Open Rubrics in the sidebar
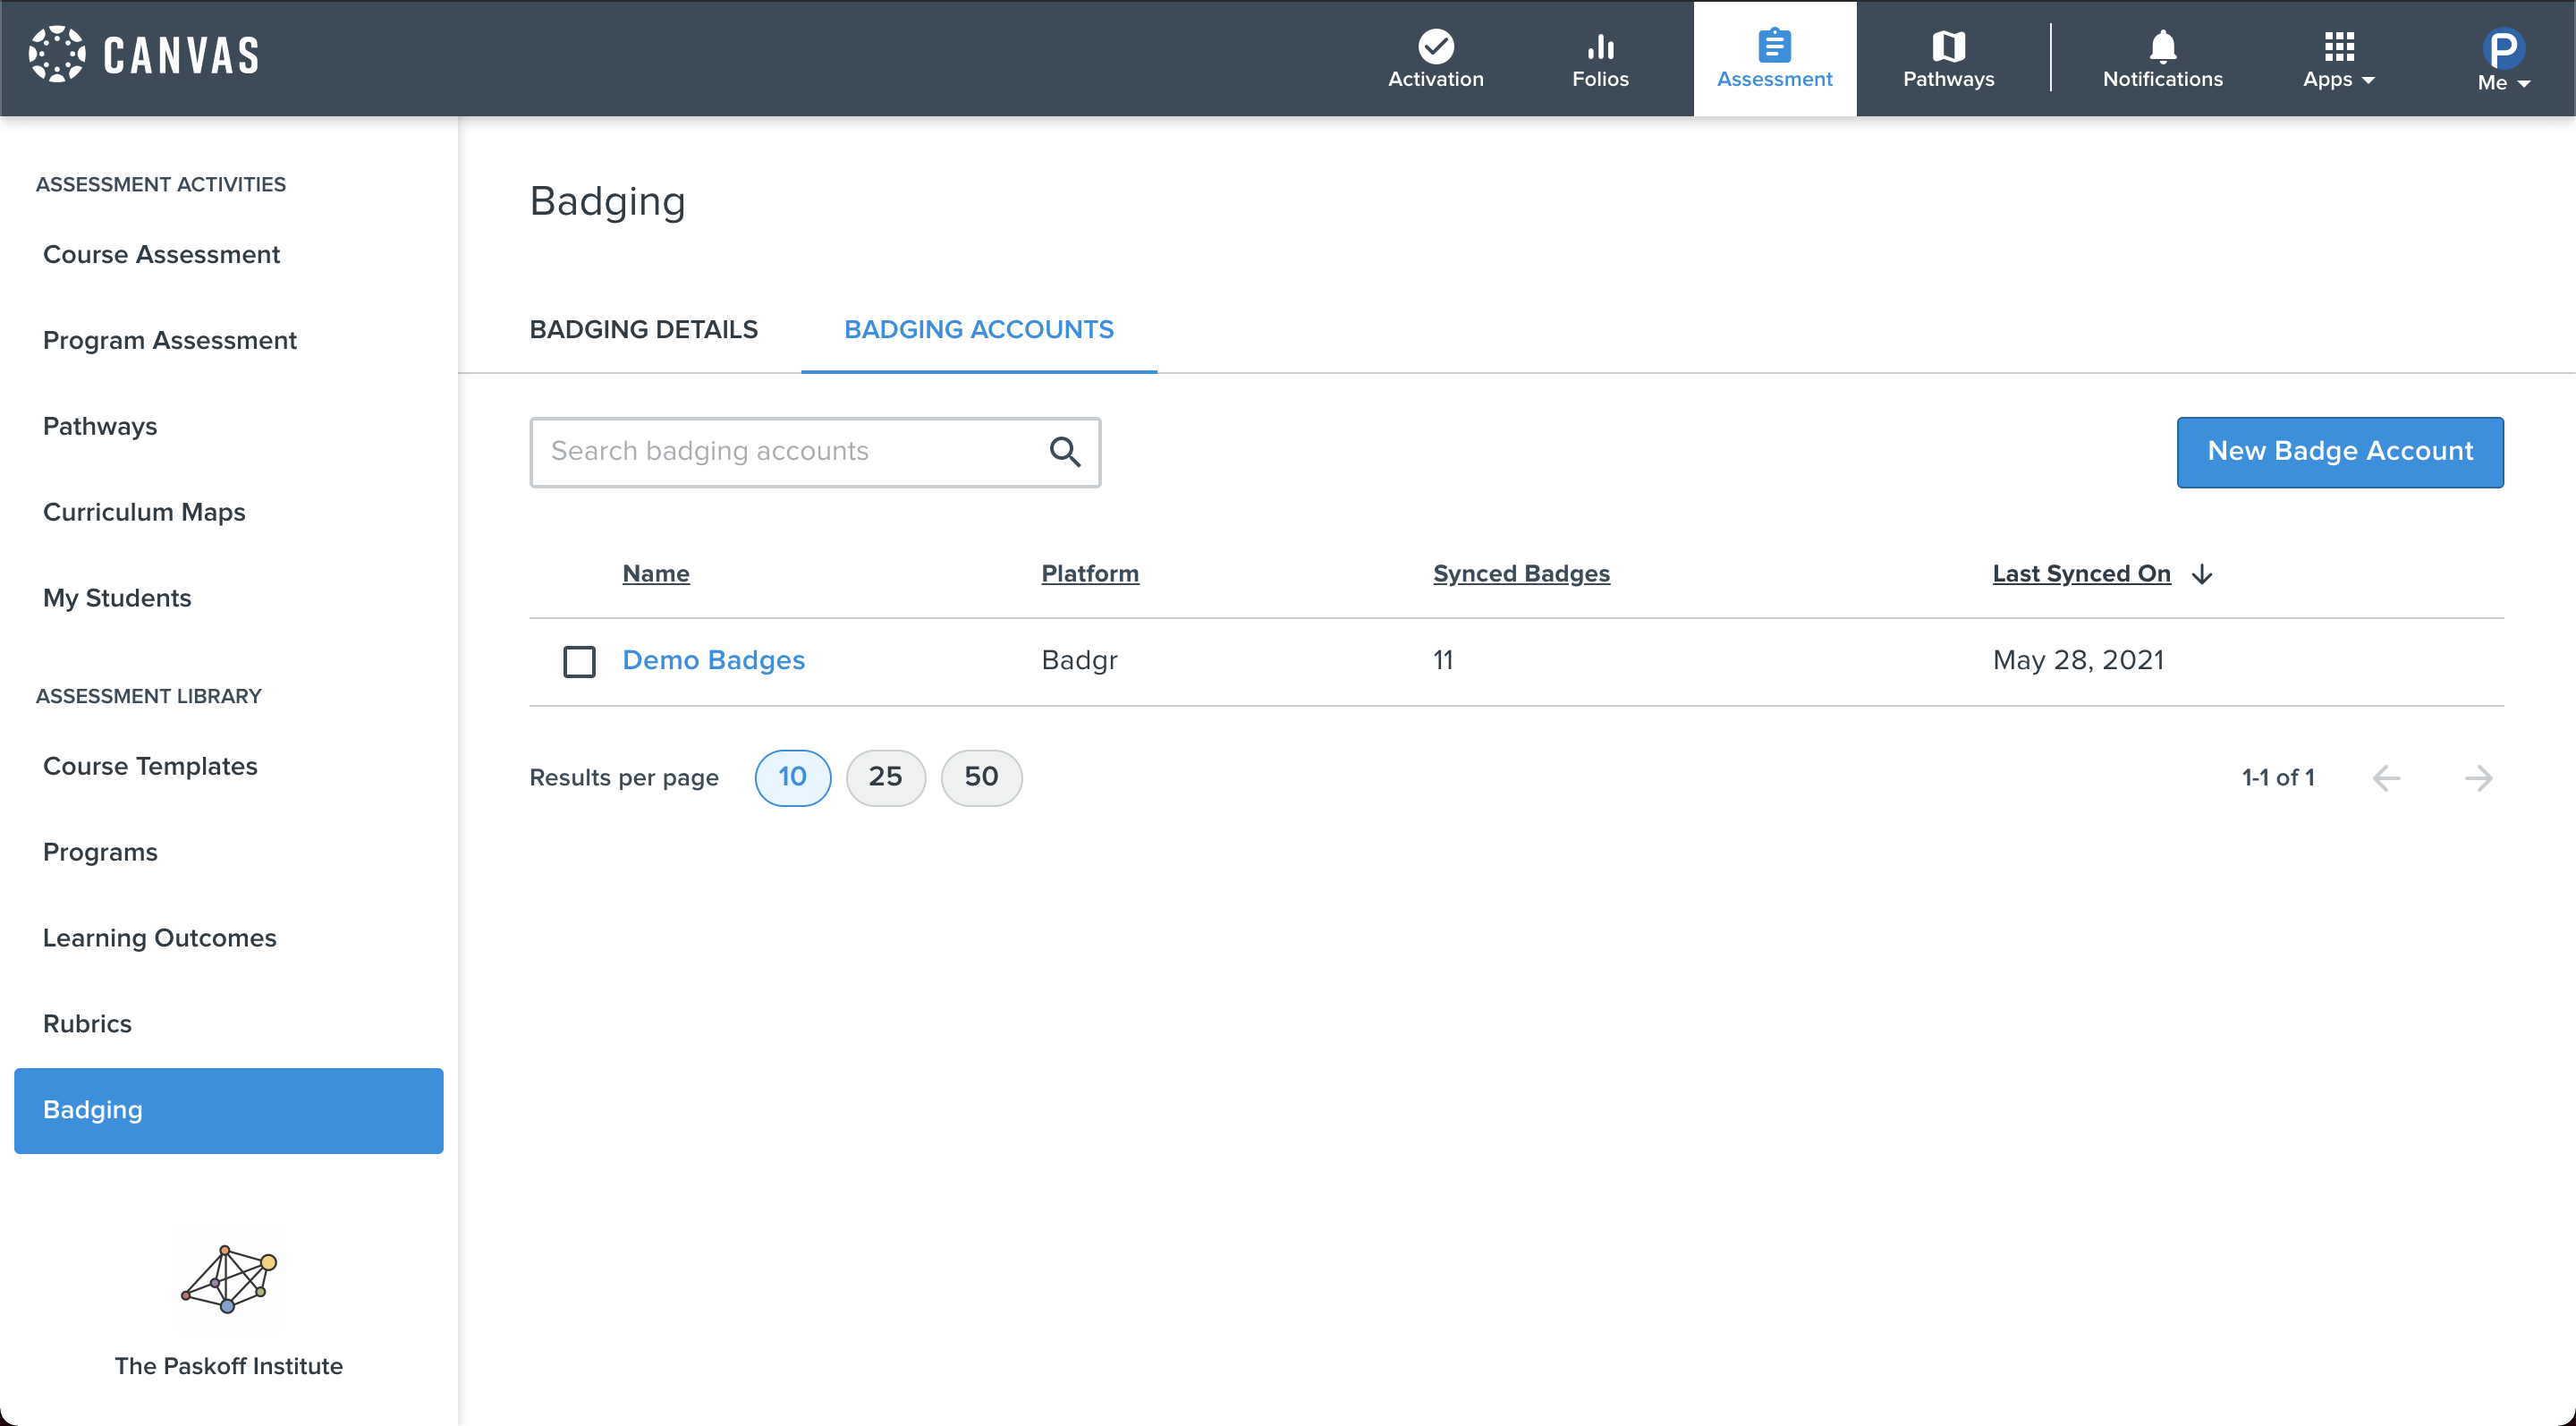 point(87,1023)
